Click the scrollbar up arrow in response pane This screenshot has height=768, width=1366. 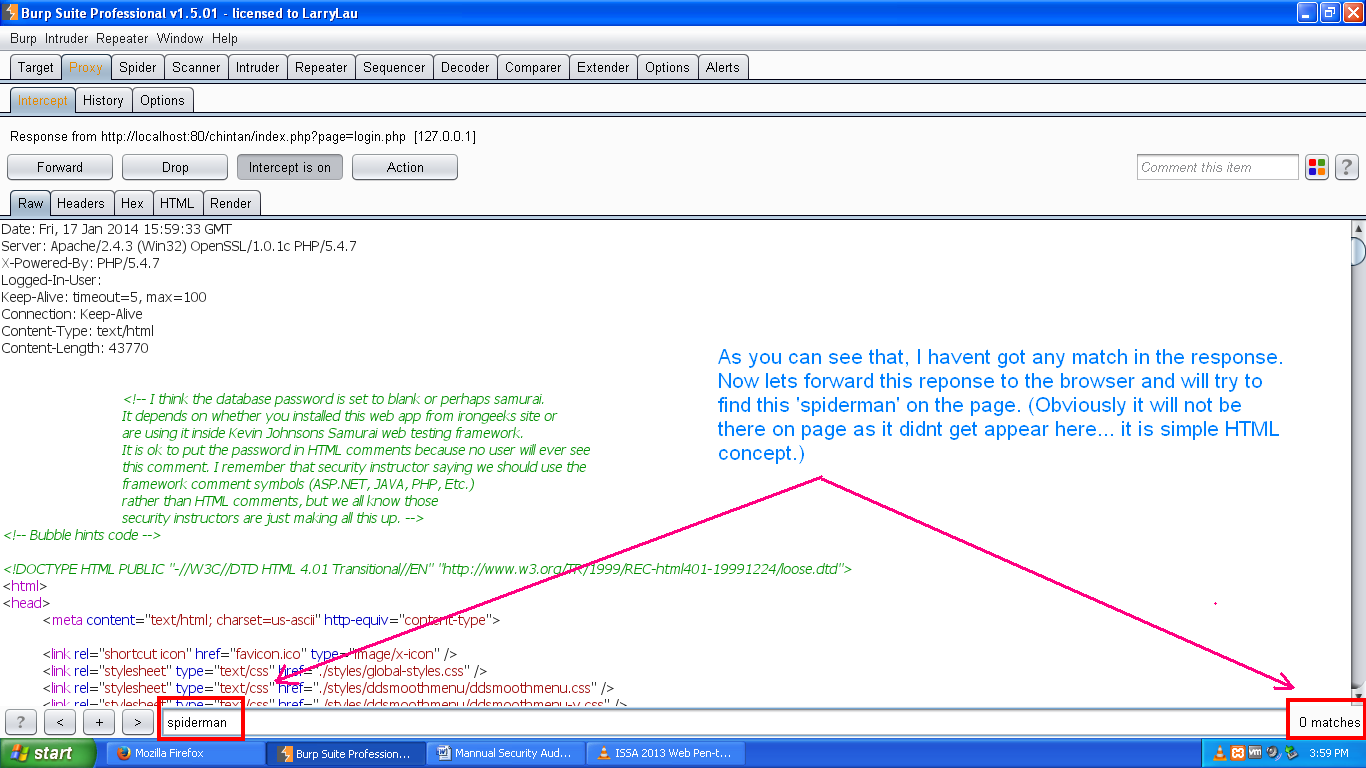[1358, 229]
